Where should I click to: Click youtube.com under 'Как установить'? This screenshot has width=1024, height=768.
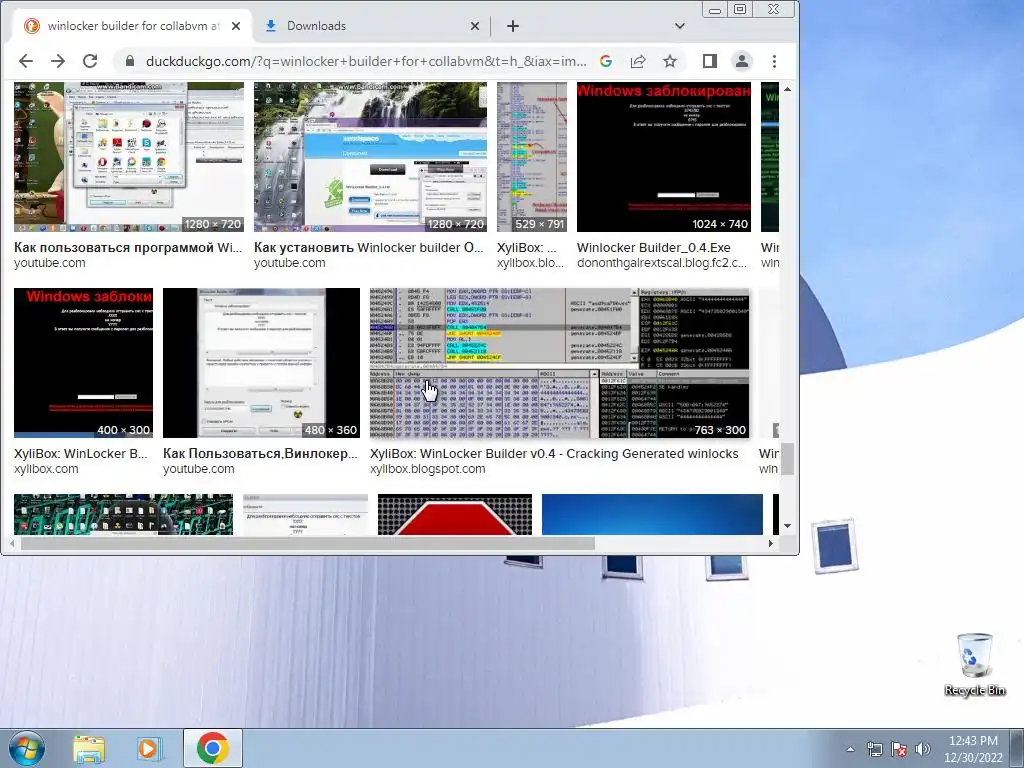click(x=289, y=263)
